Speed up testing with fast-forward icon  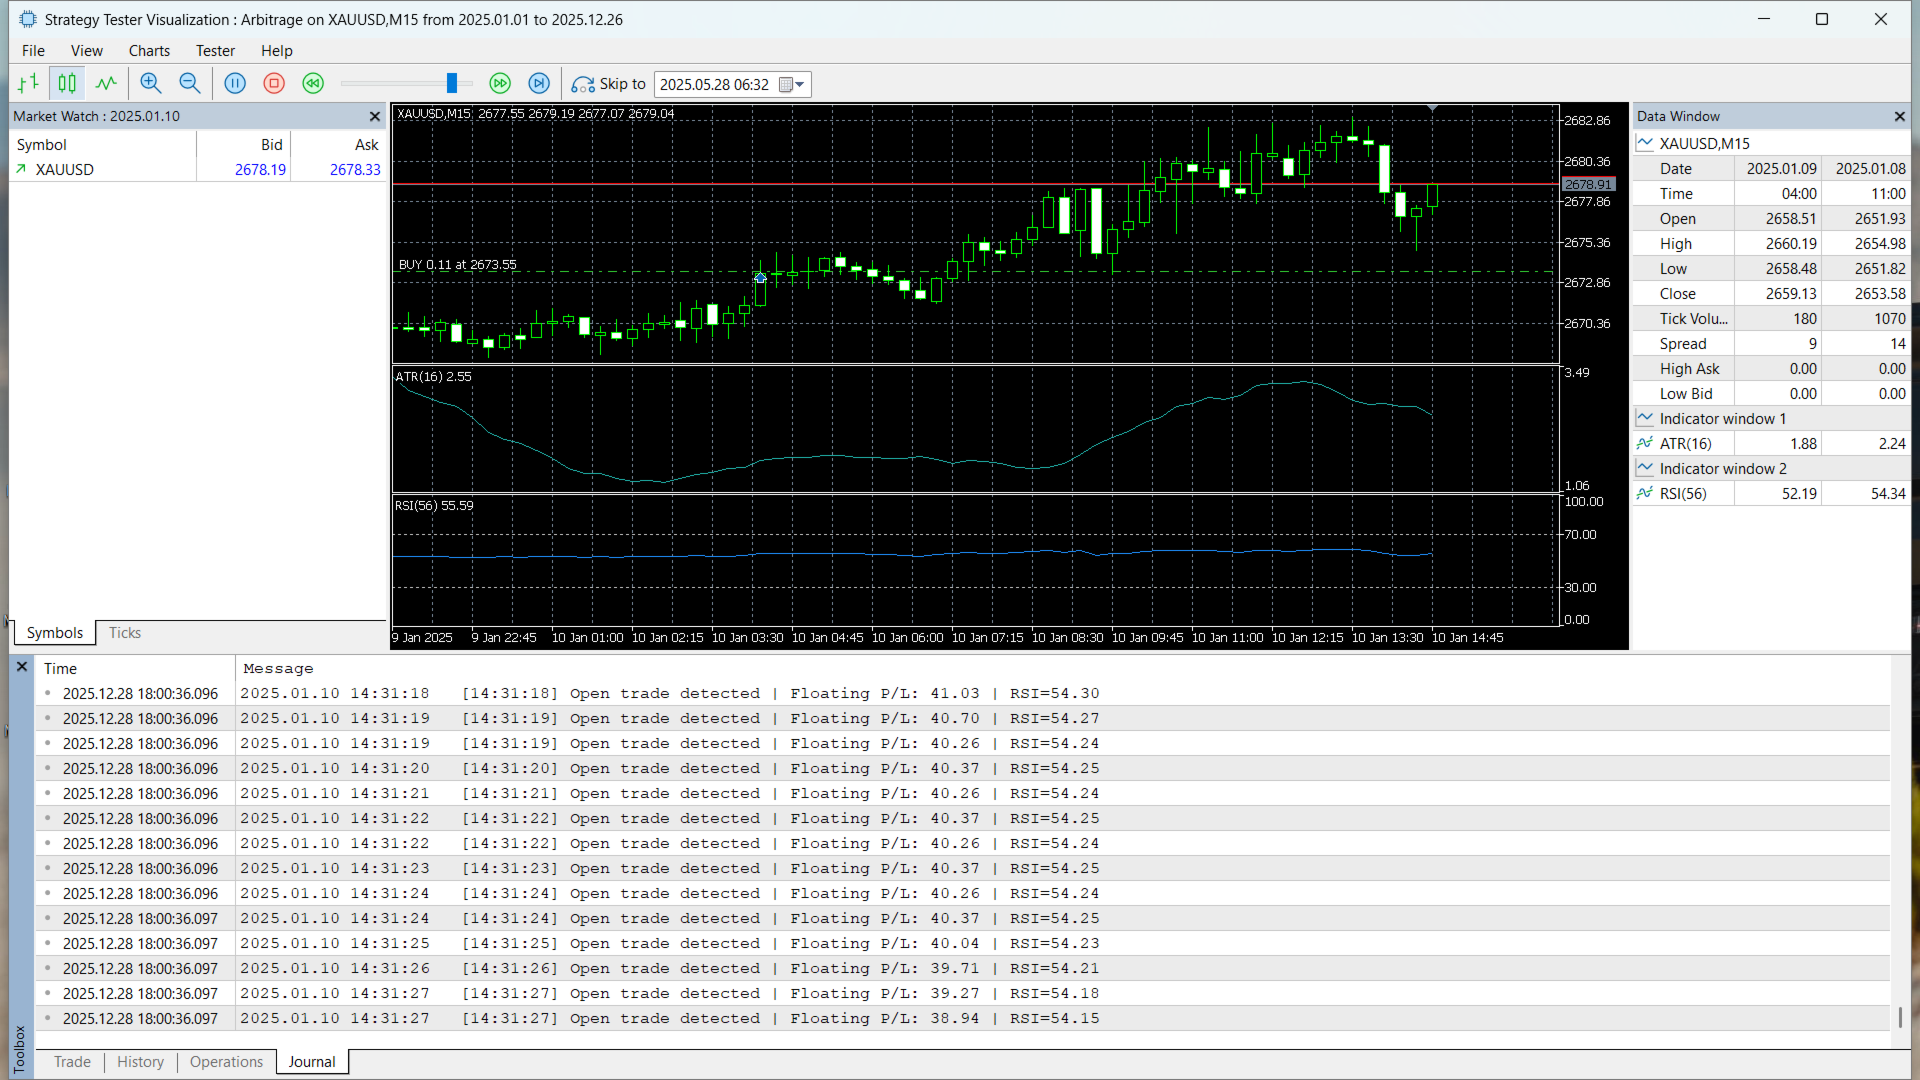500,84
